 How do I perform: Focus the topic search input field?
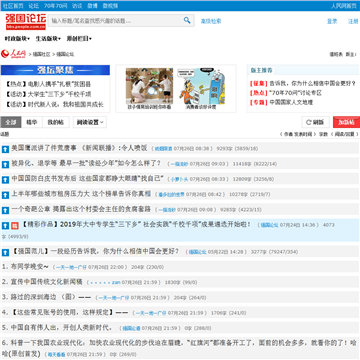[115, 21]
